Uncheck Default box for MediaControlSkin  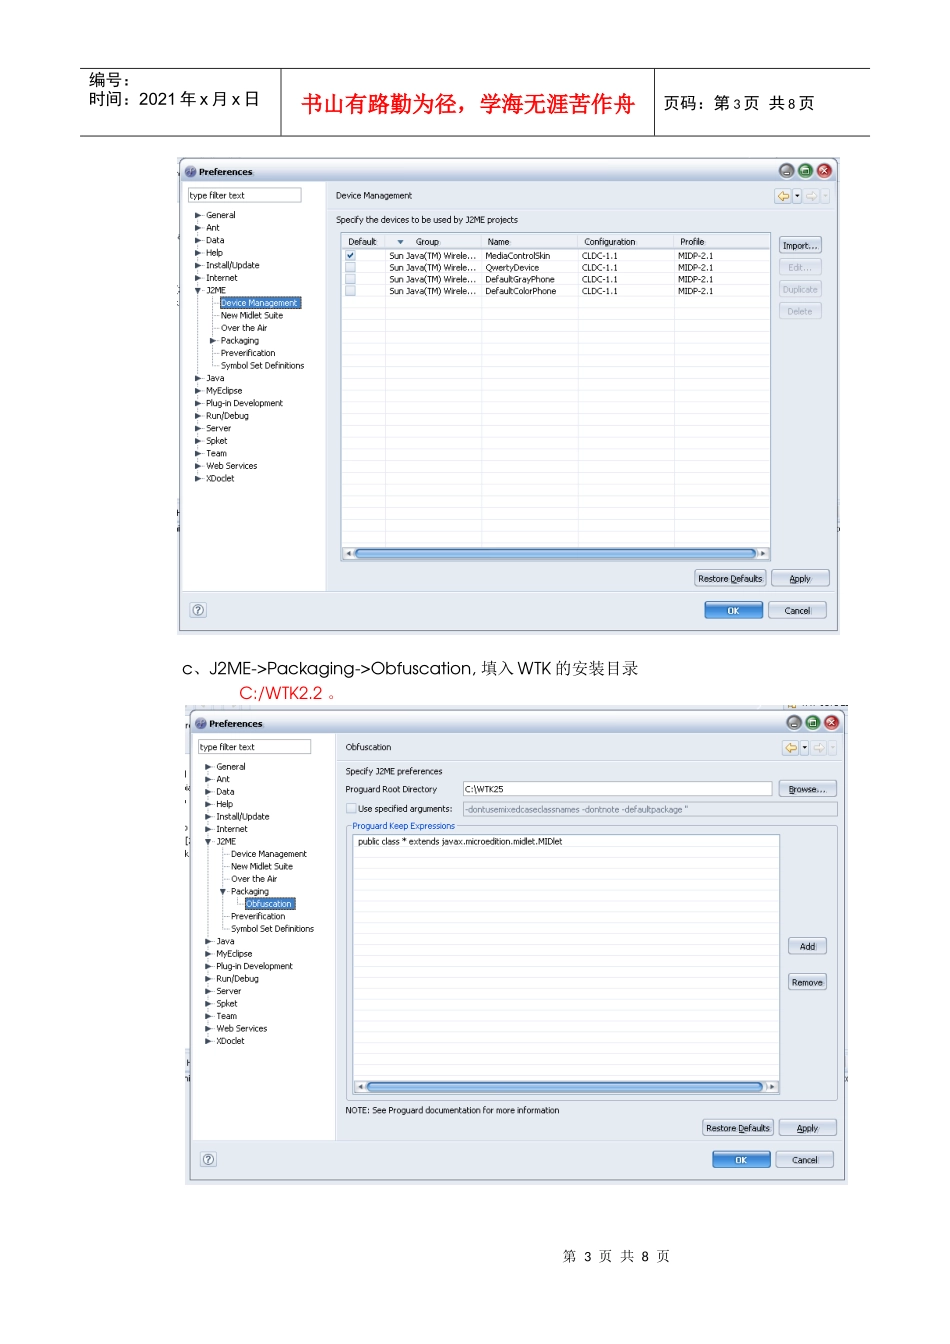pos(350,256)
